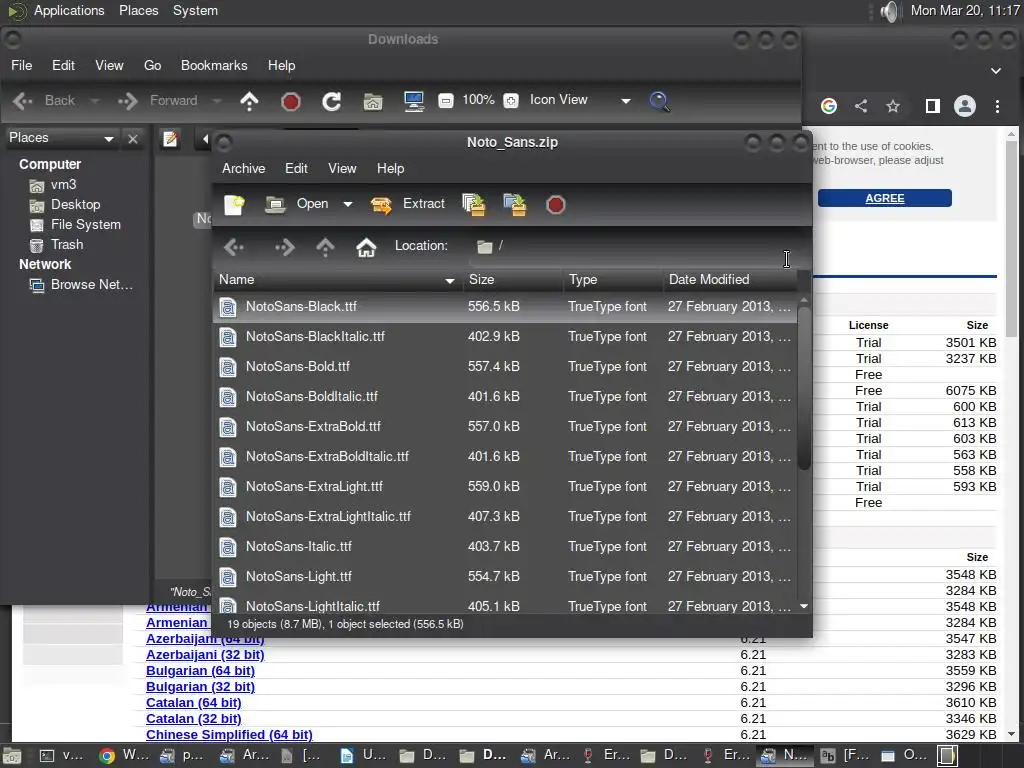Click zoom in icon beside 100%
This screenshot has height=768, width=1024.
click(x=511, y=101)
